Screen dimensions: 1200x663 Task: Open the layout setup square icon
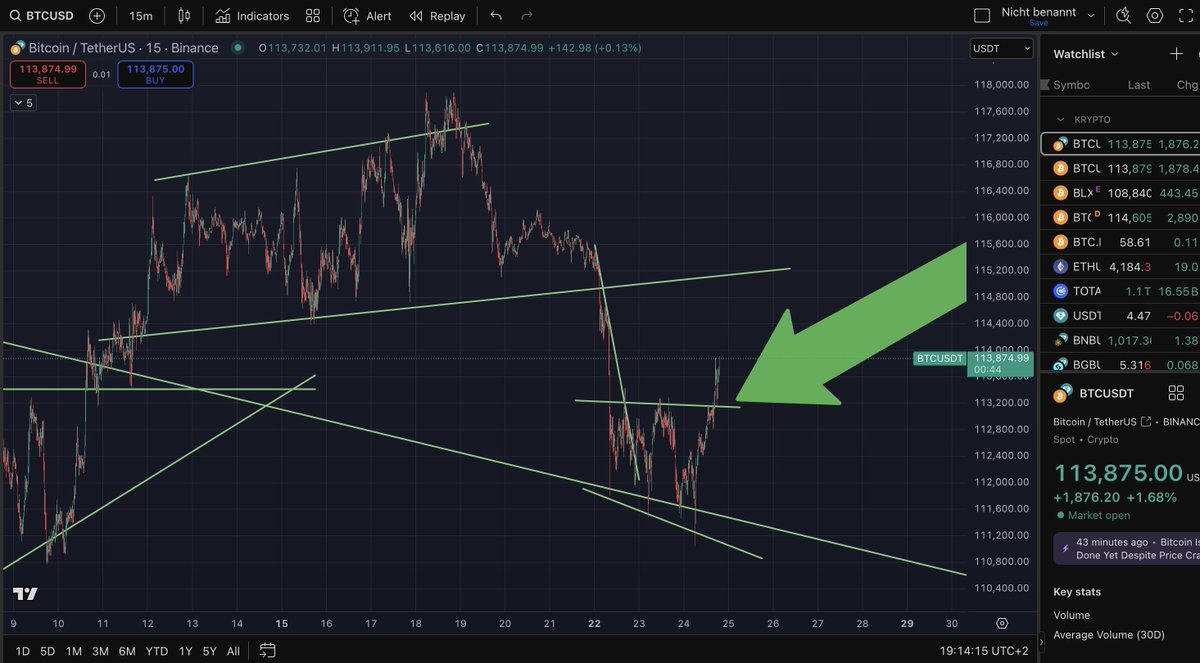tap(982, 15)
